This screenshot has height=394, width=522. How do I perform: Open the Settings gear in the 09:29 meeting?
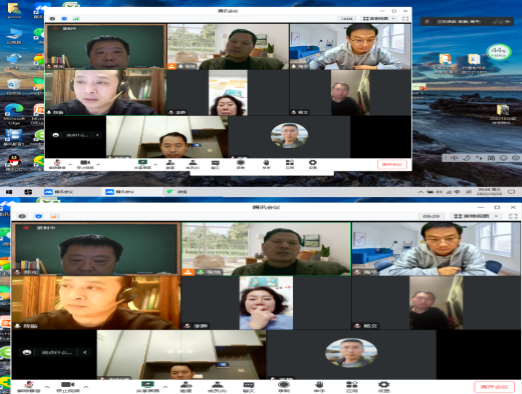(x=383, y=387)
